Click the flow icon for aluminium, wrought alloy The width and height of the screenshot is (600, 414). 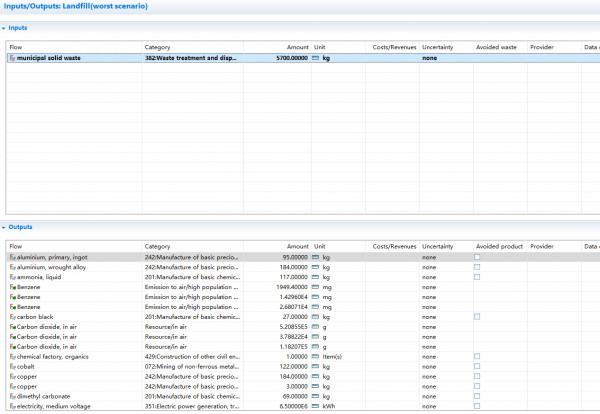13,267
